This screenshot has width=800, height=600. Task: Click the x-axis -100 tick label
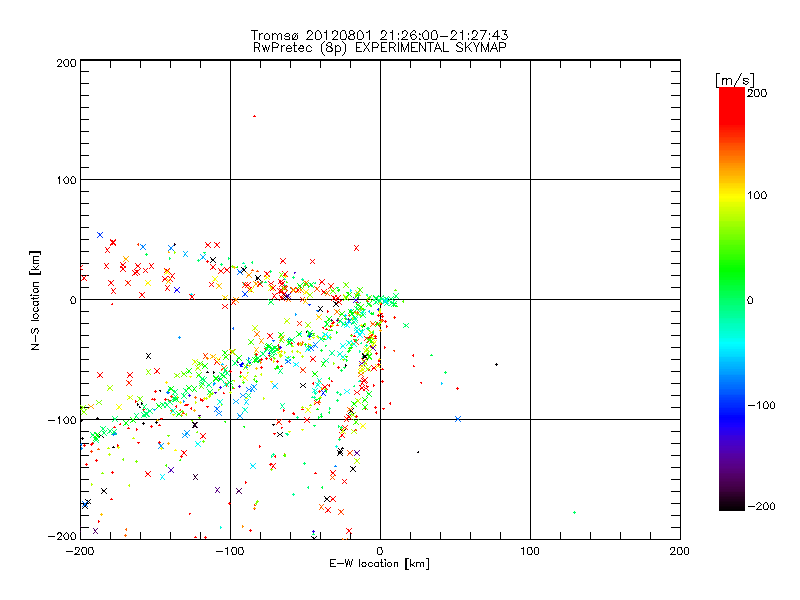pyautogui.click(x=229, y=551)
